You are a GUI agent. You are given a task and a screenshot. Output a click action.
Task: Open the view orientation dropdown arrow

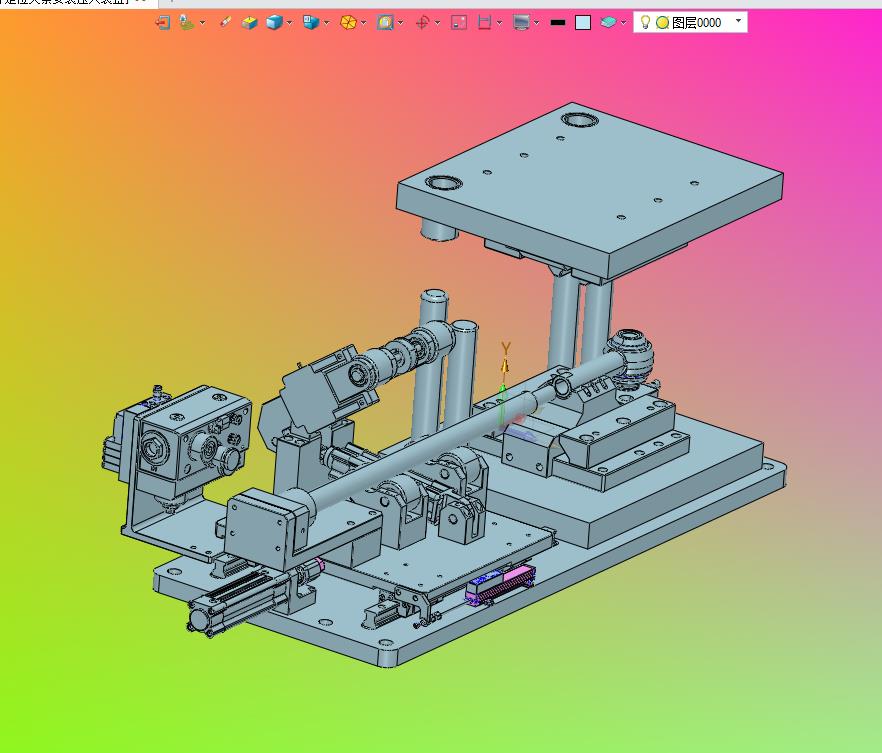coord(326,23)
